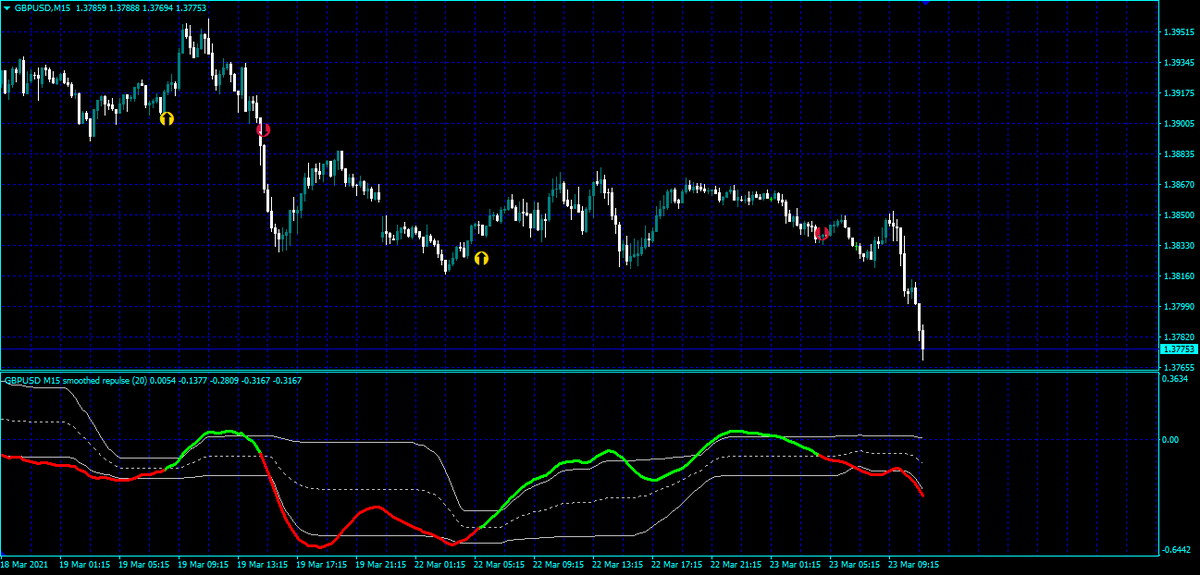The width and height of the screenshot is (1200, 575).
Task: Click the 22 Mar 09:15 time label
Action: click(x=560, y=565)
